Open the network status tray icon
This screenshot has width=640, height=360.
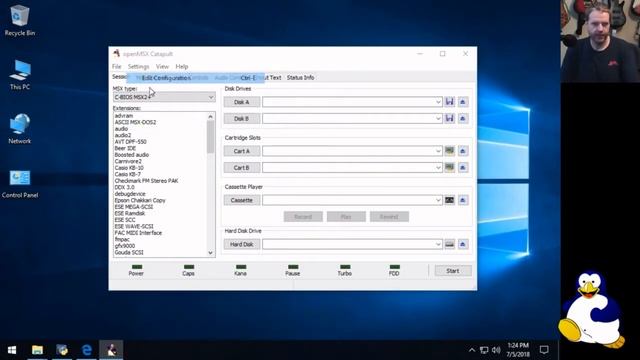[x=484, y=350]
